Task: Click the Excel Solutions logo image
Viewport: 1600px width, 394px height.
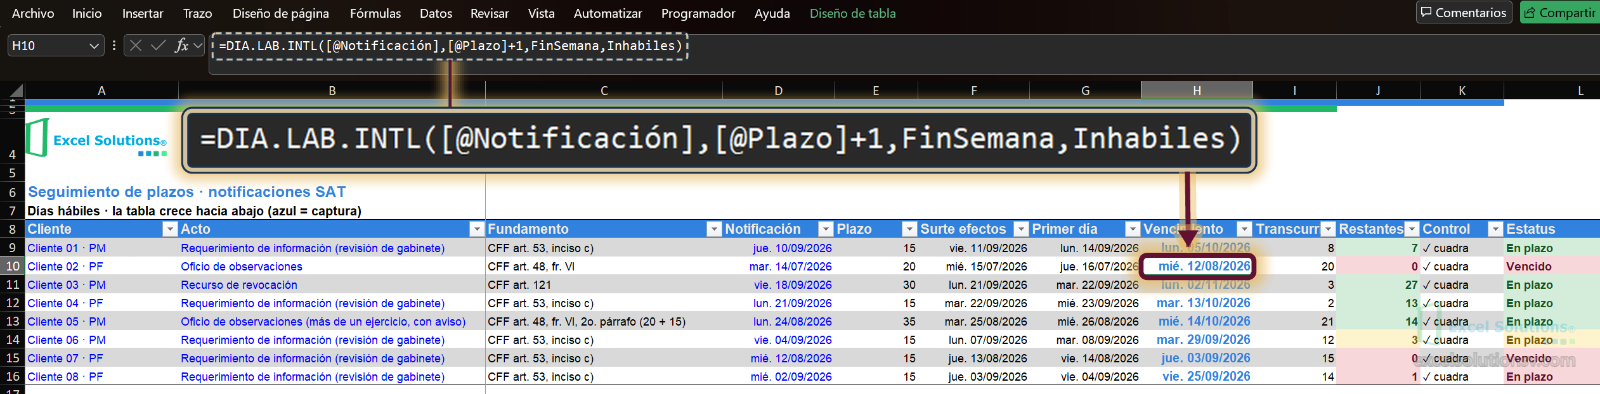Action: tap(97, 138)
